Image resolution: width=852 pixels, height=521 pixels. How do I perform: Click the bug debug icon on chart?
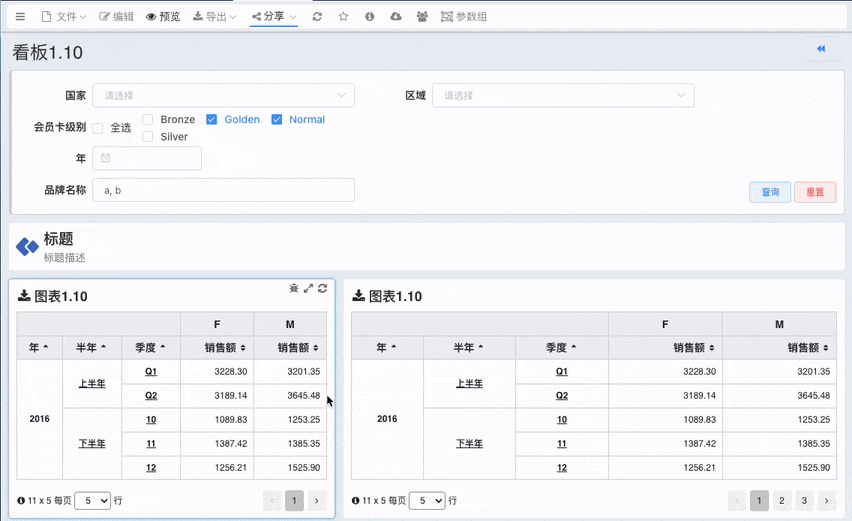294,288
